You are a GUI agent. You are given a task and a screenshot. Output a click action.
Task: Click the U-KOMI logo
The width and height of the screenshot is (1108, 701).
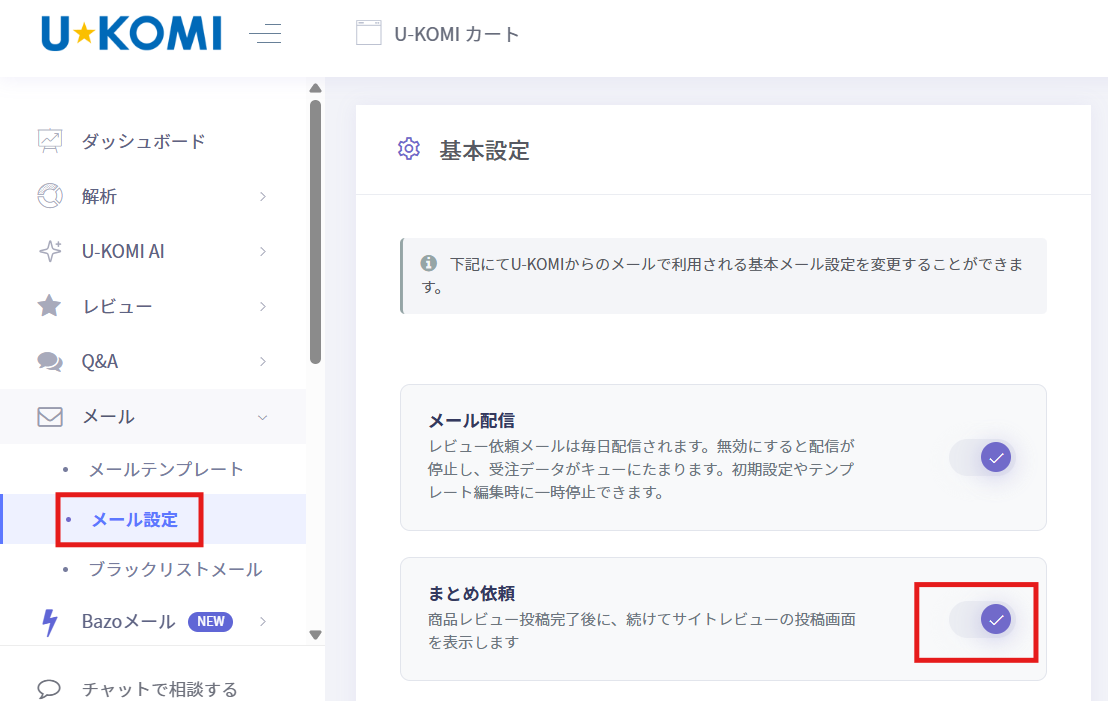point(131,33)
